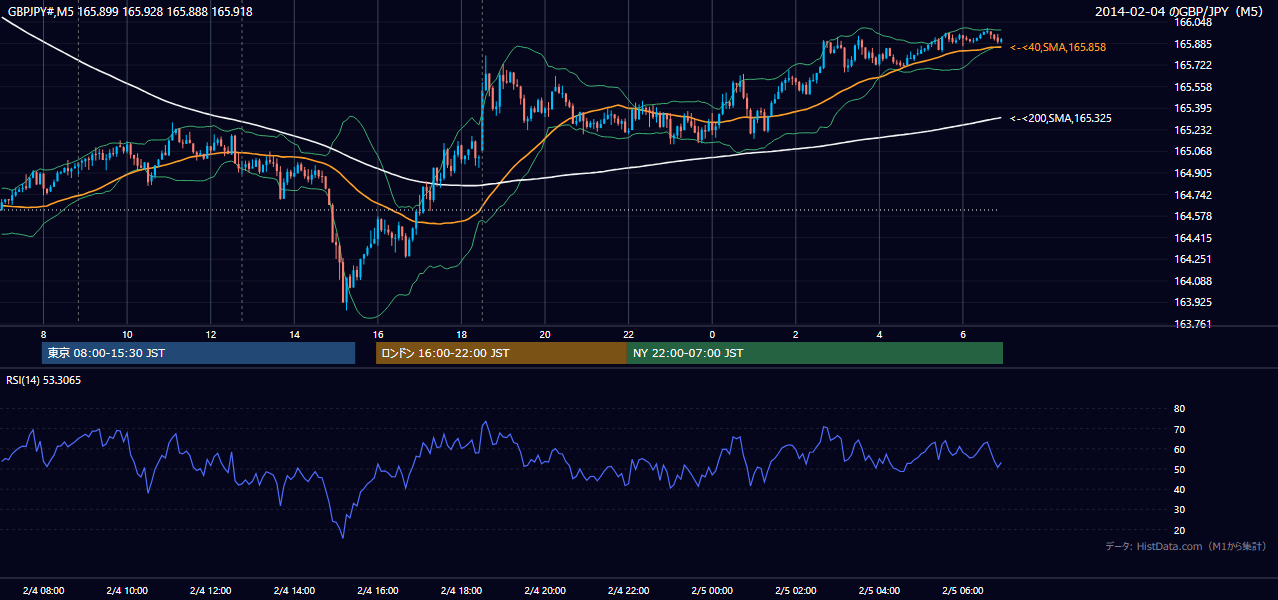Click the 2/5 02:00 date axis label

[795, 590]
